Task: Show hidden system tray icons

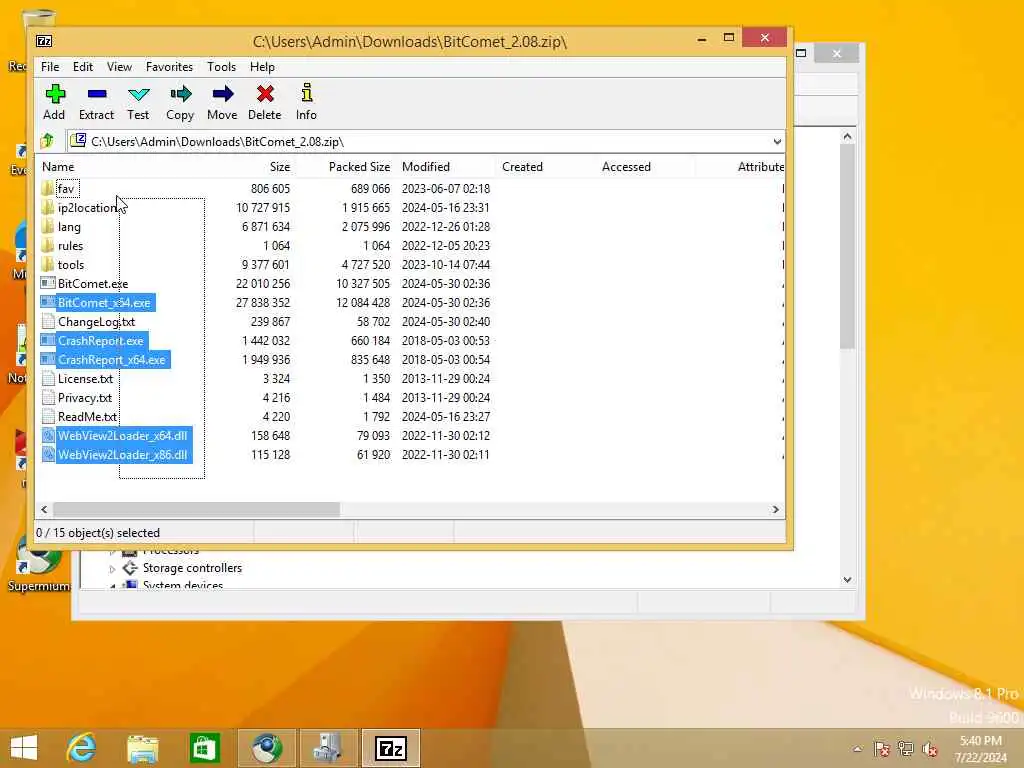Action: click(857, 749)
